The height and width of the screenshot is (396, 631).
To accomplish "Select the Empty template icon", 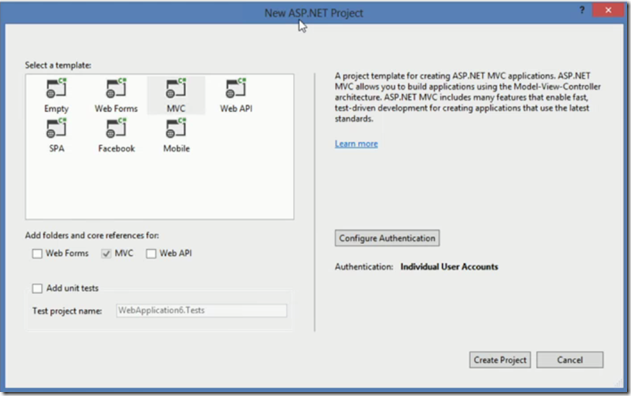I will (x=56, y=88).
